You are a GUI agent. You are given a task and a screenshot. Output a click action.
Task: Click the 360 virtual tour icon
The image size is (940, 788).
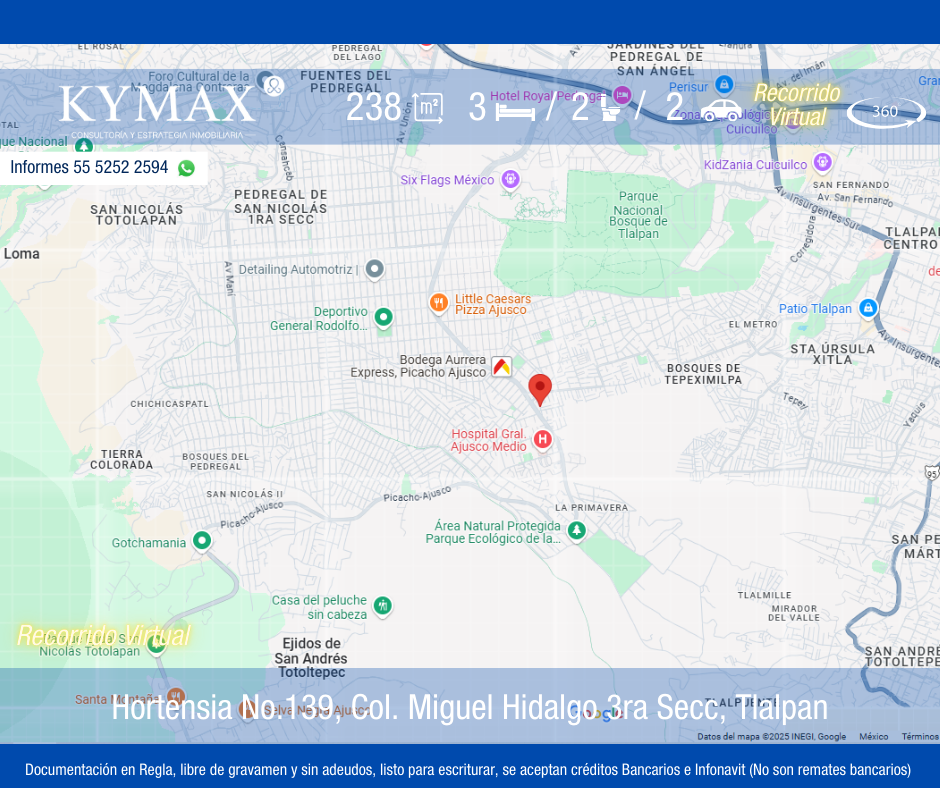[x=886, y=112]
